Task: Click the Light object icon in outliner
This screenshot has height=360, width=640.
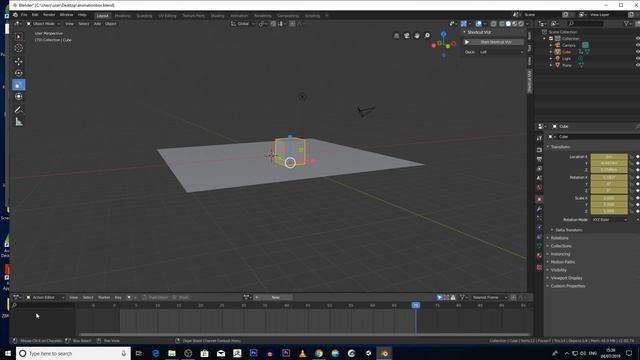Action: 558,58
